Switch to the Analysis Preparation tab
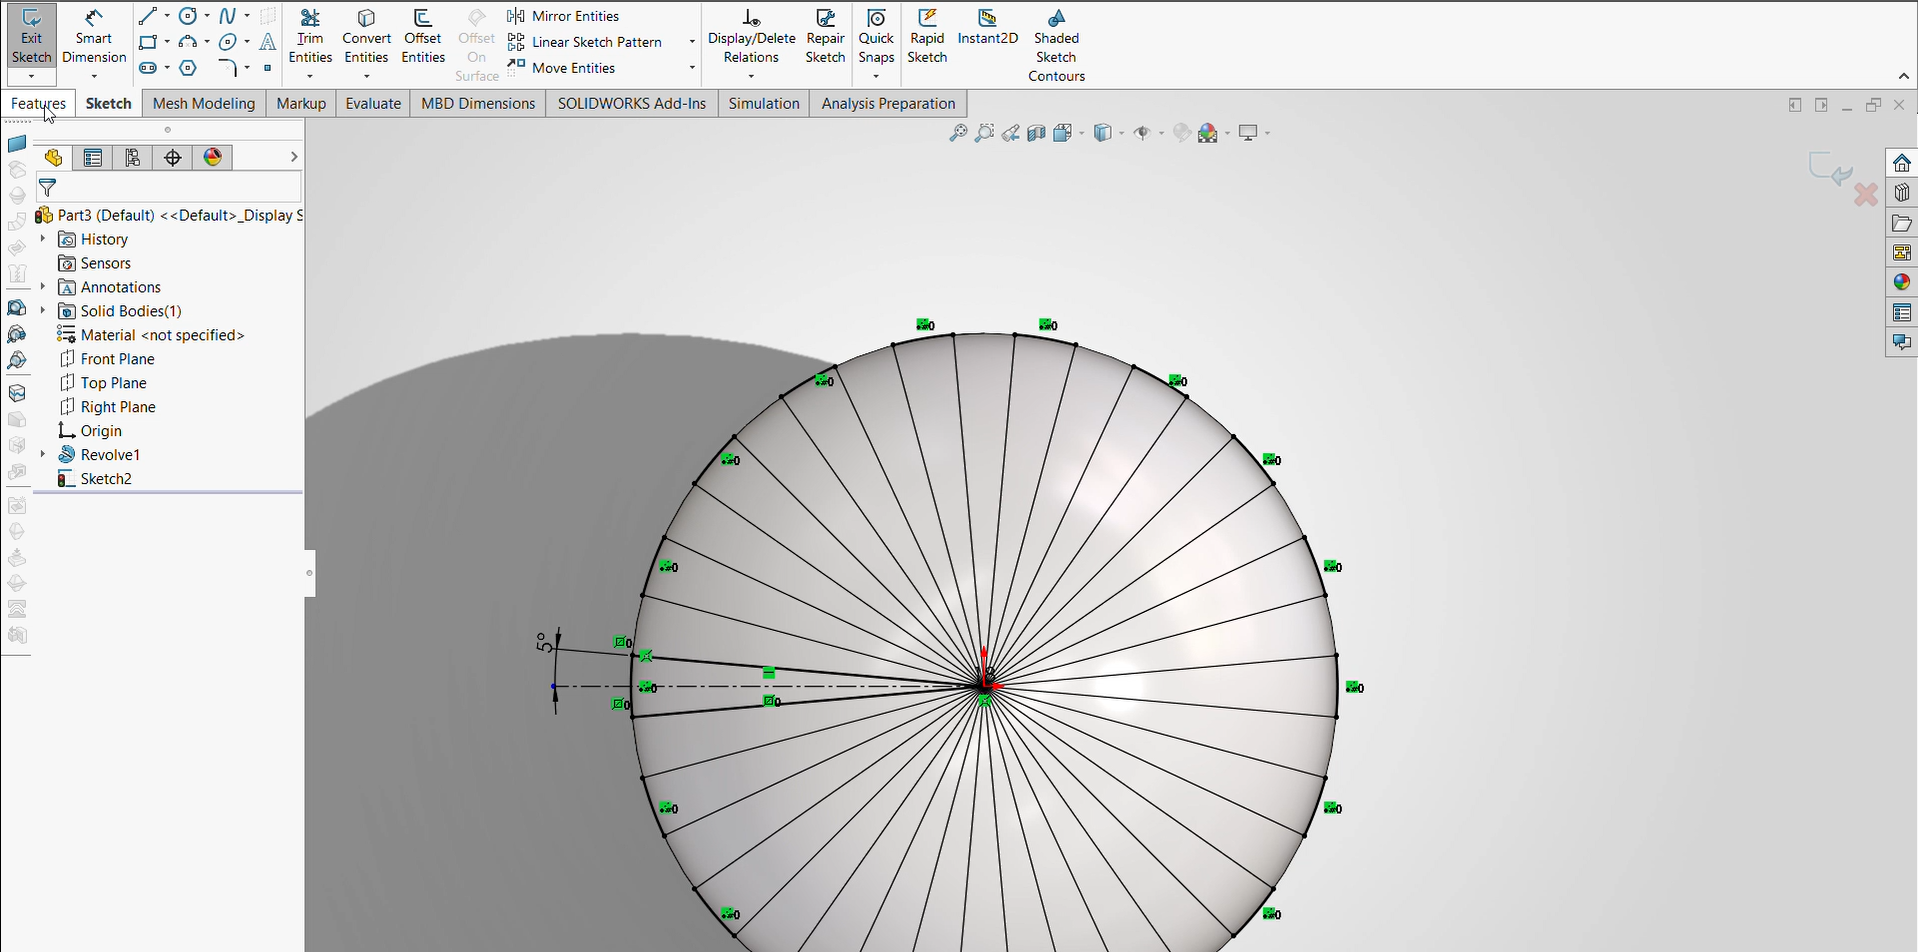The height and width of the screenshot is (952, 1918). (888, 103)
